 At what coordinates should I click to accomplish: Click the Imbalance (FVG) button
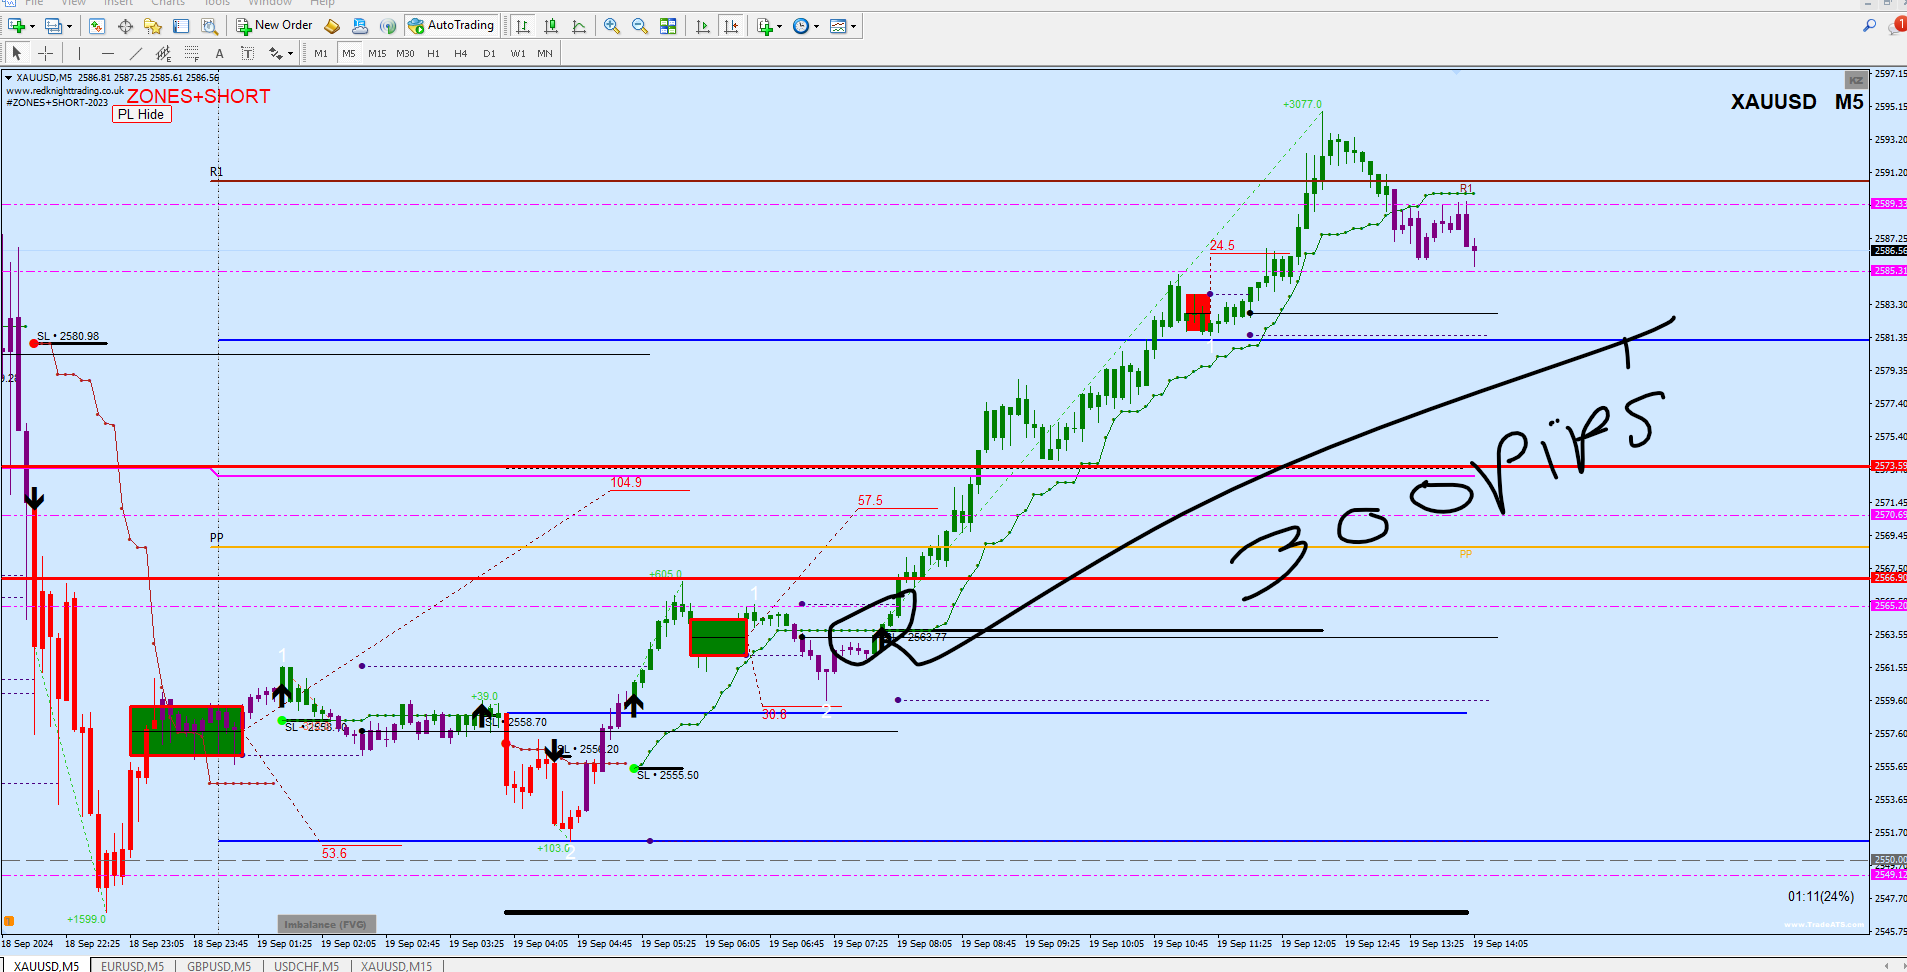pos(326,924)
